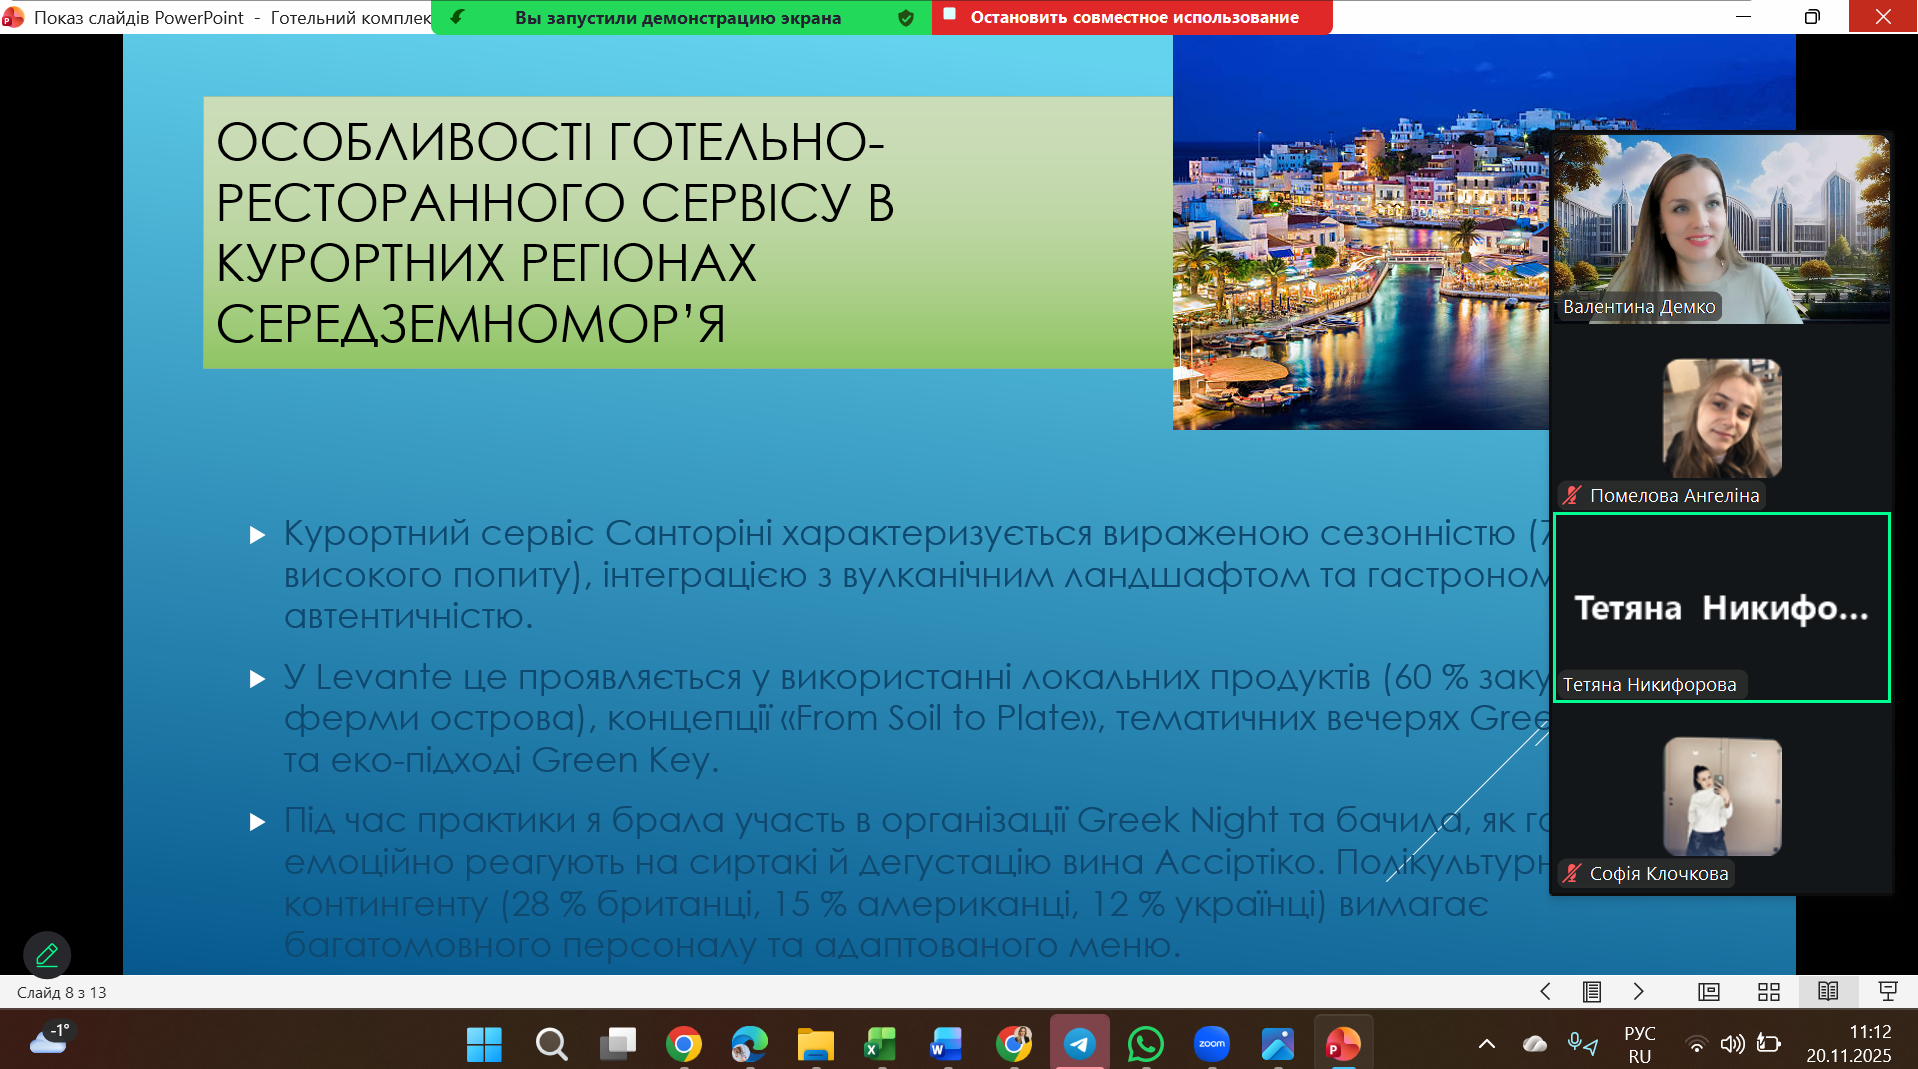Click the 'Слайд 8 з 13' slide counter
The height and width of the screenshot is (1069, 1918).
tap(62, 993)
